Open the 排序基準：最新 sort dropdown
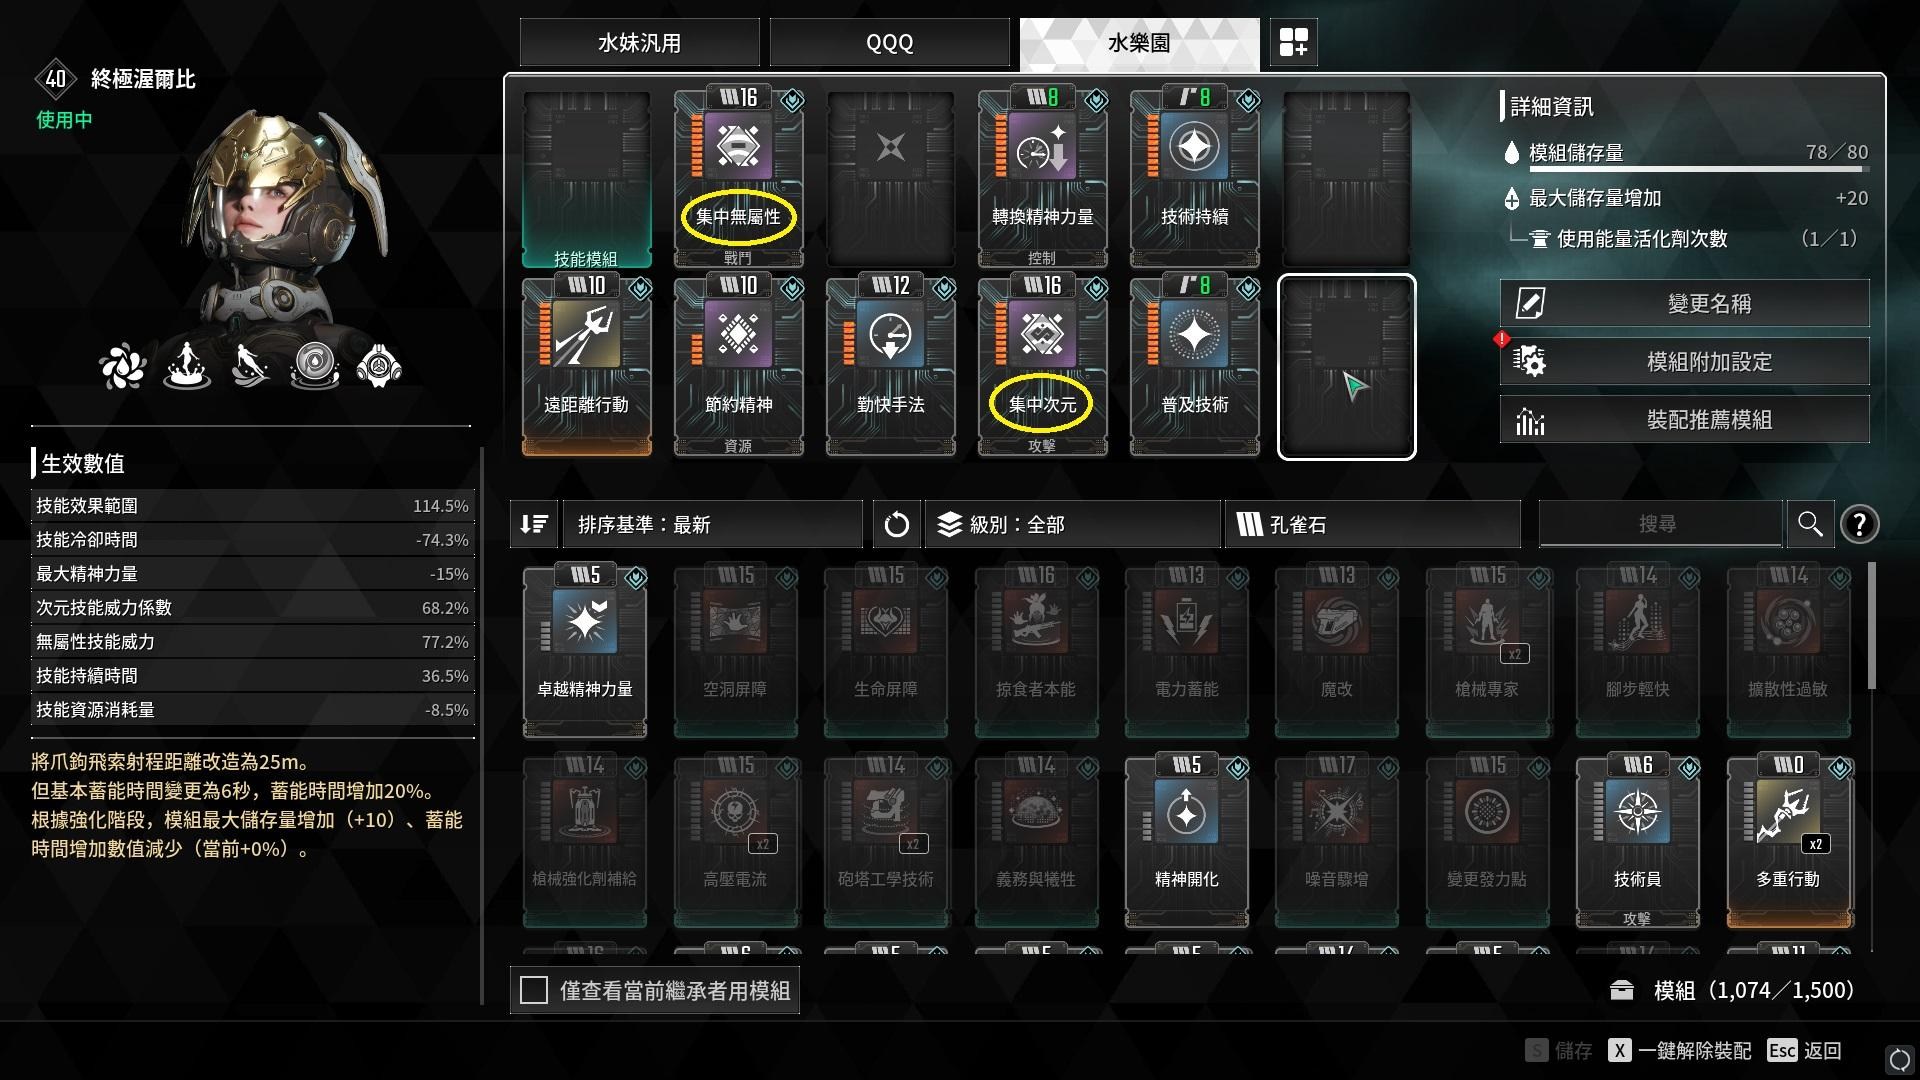The width and height of the screenshot is (1920, 1080). [x=712, y=524]
